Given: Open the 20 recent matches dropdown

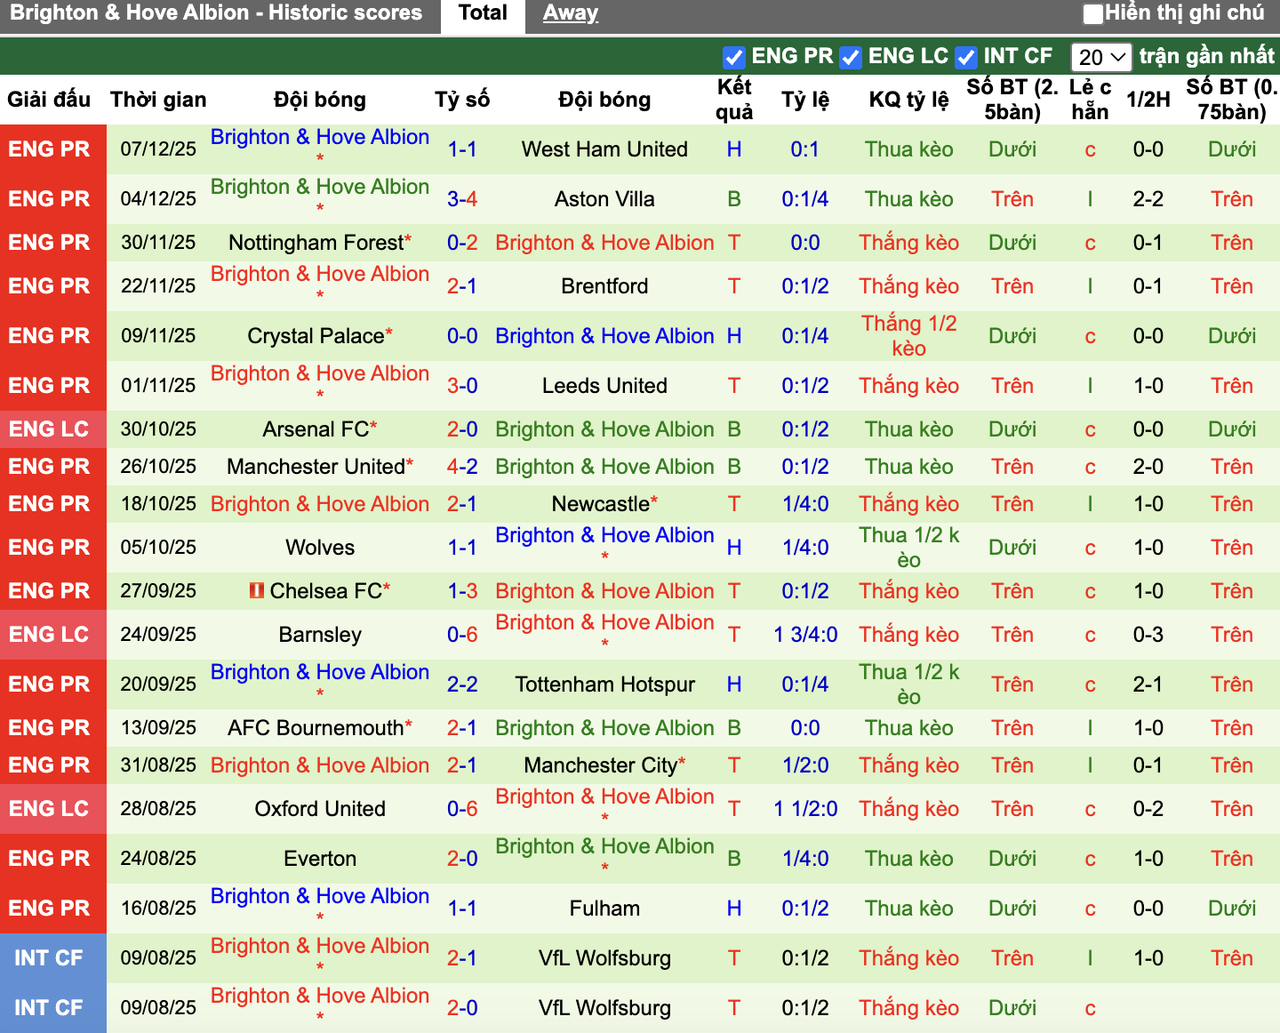Looking at the screenshot, I should 1101,57.
